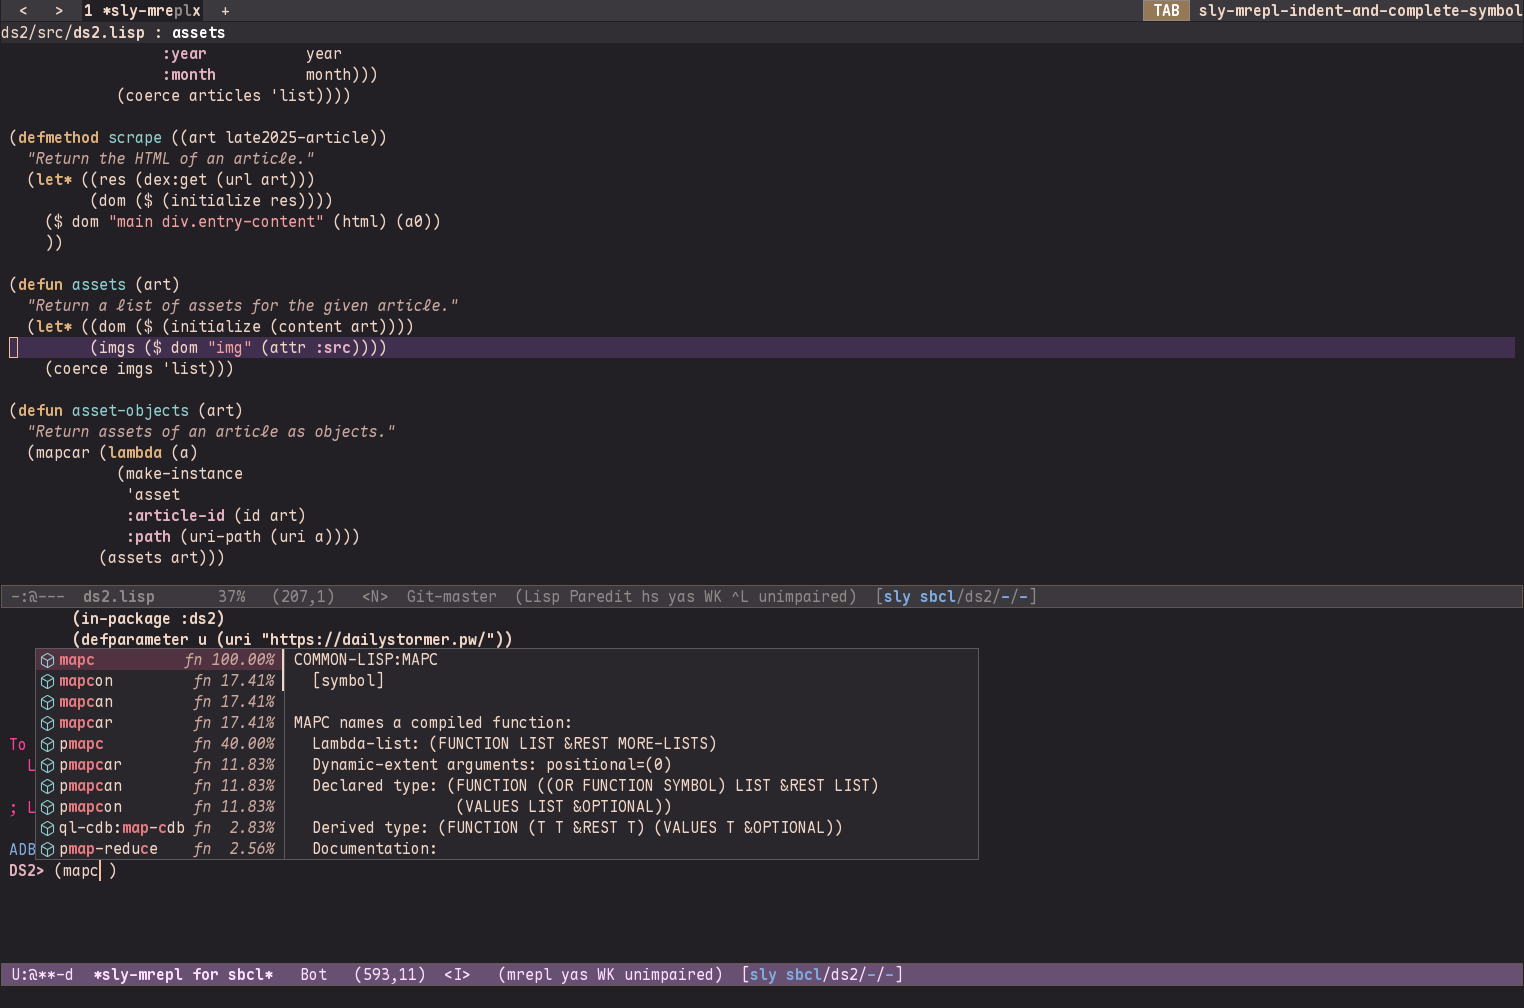Toggle unimpaired in the ds2.lisp mode line
The width and height of the screenshot is (1524, 1008).
(x=803, y=597)
